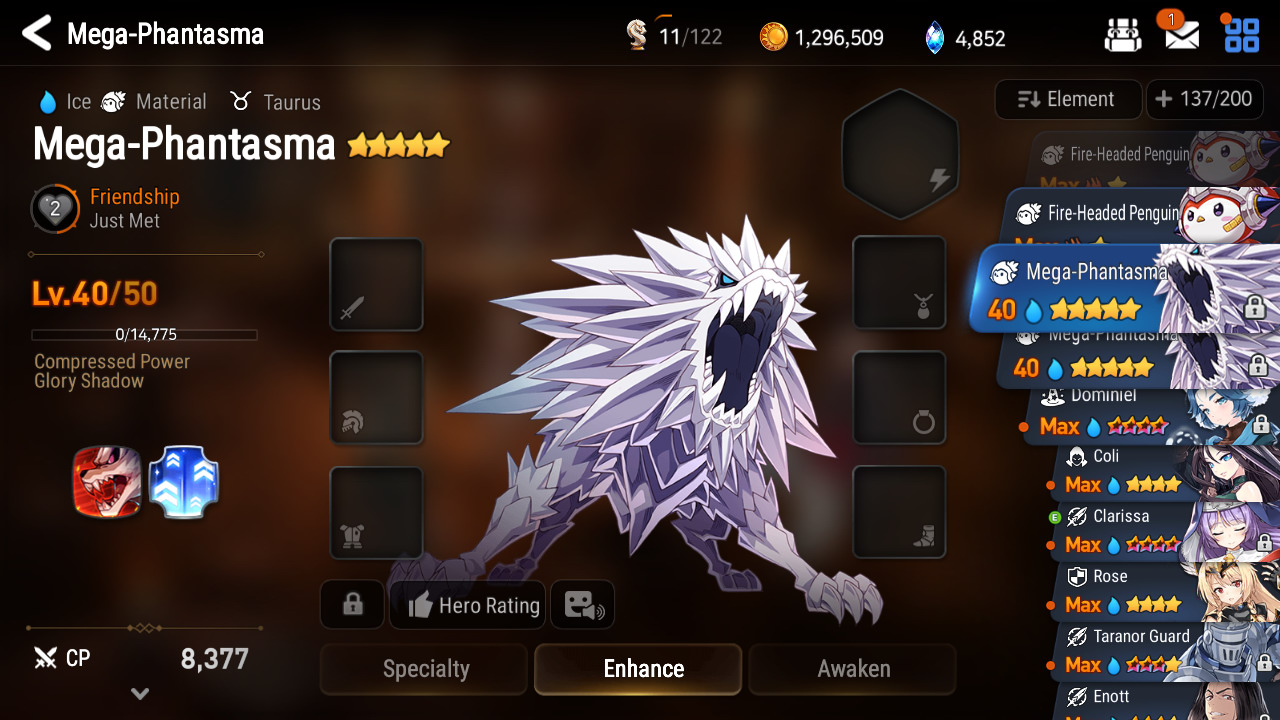Image resolution: width=1280 pixels, height=720 pixels.
Task: Open the grid menu icon
Action: (x=1242, y=34)
